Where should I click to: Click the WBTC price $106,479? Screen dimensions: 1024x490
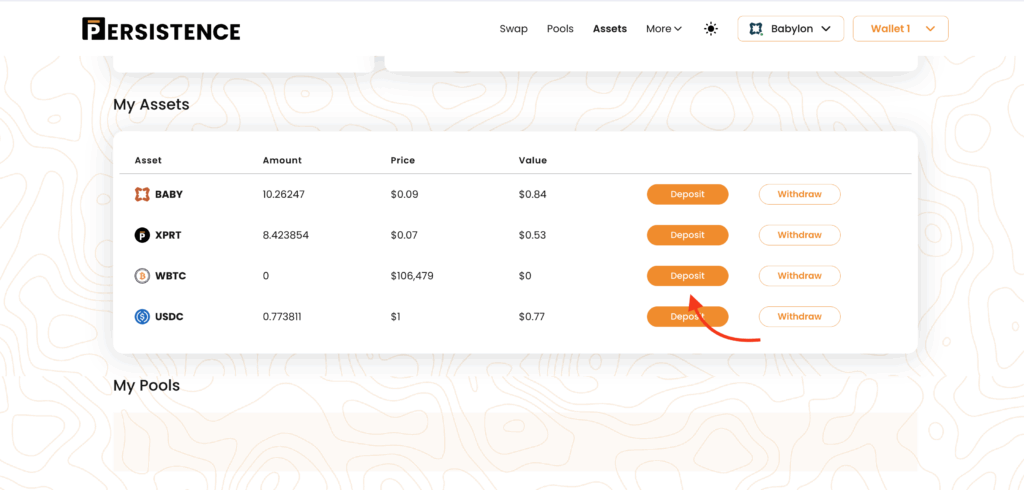(x=412, y=276)
